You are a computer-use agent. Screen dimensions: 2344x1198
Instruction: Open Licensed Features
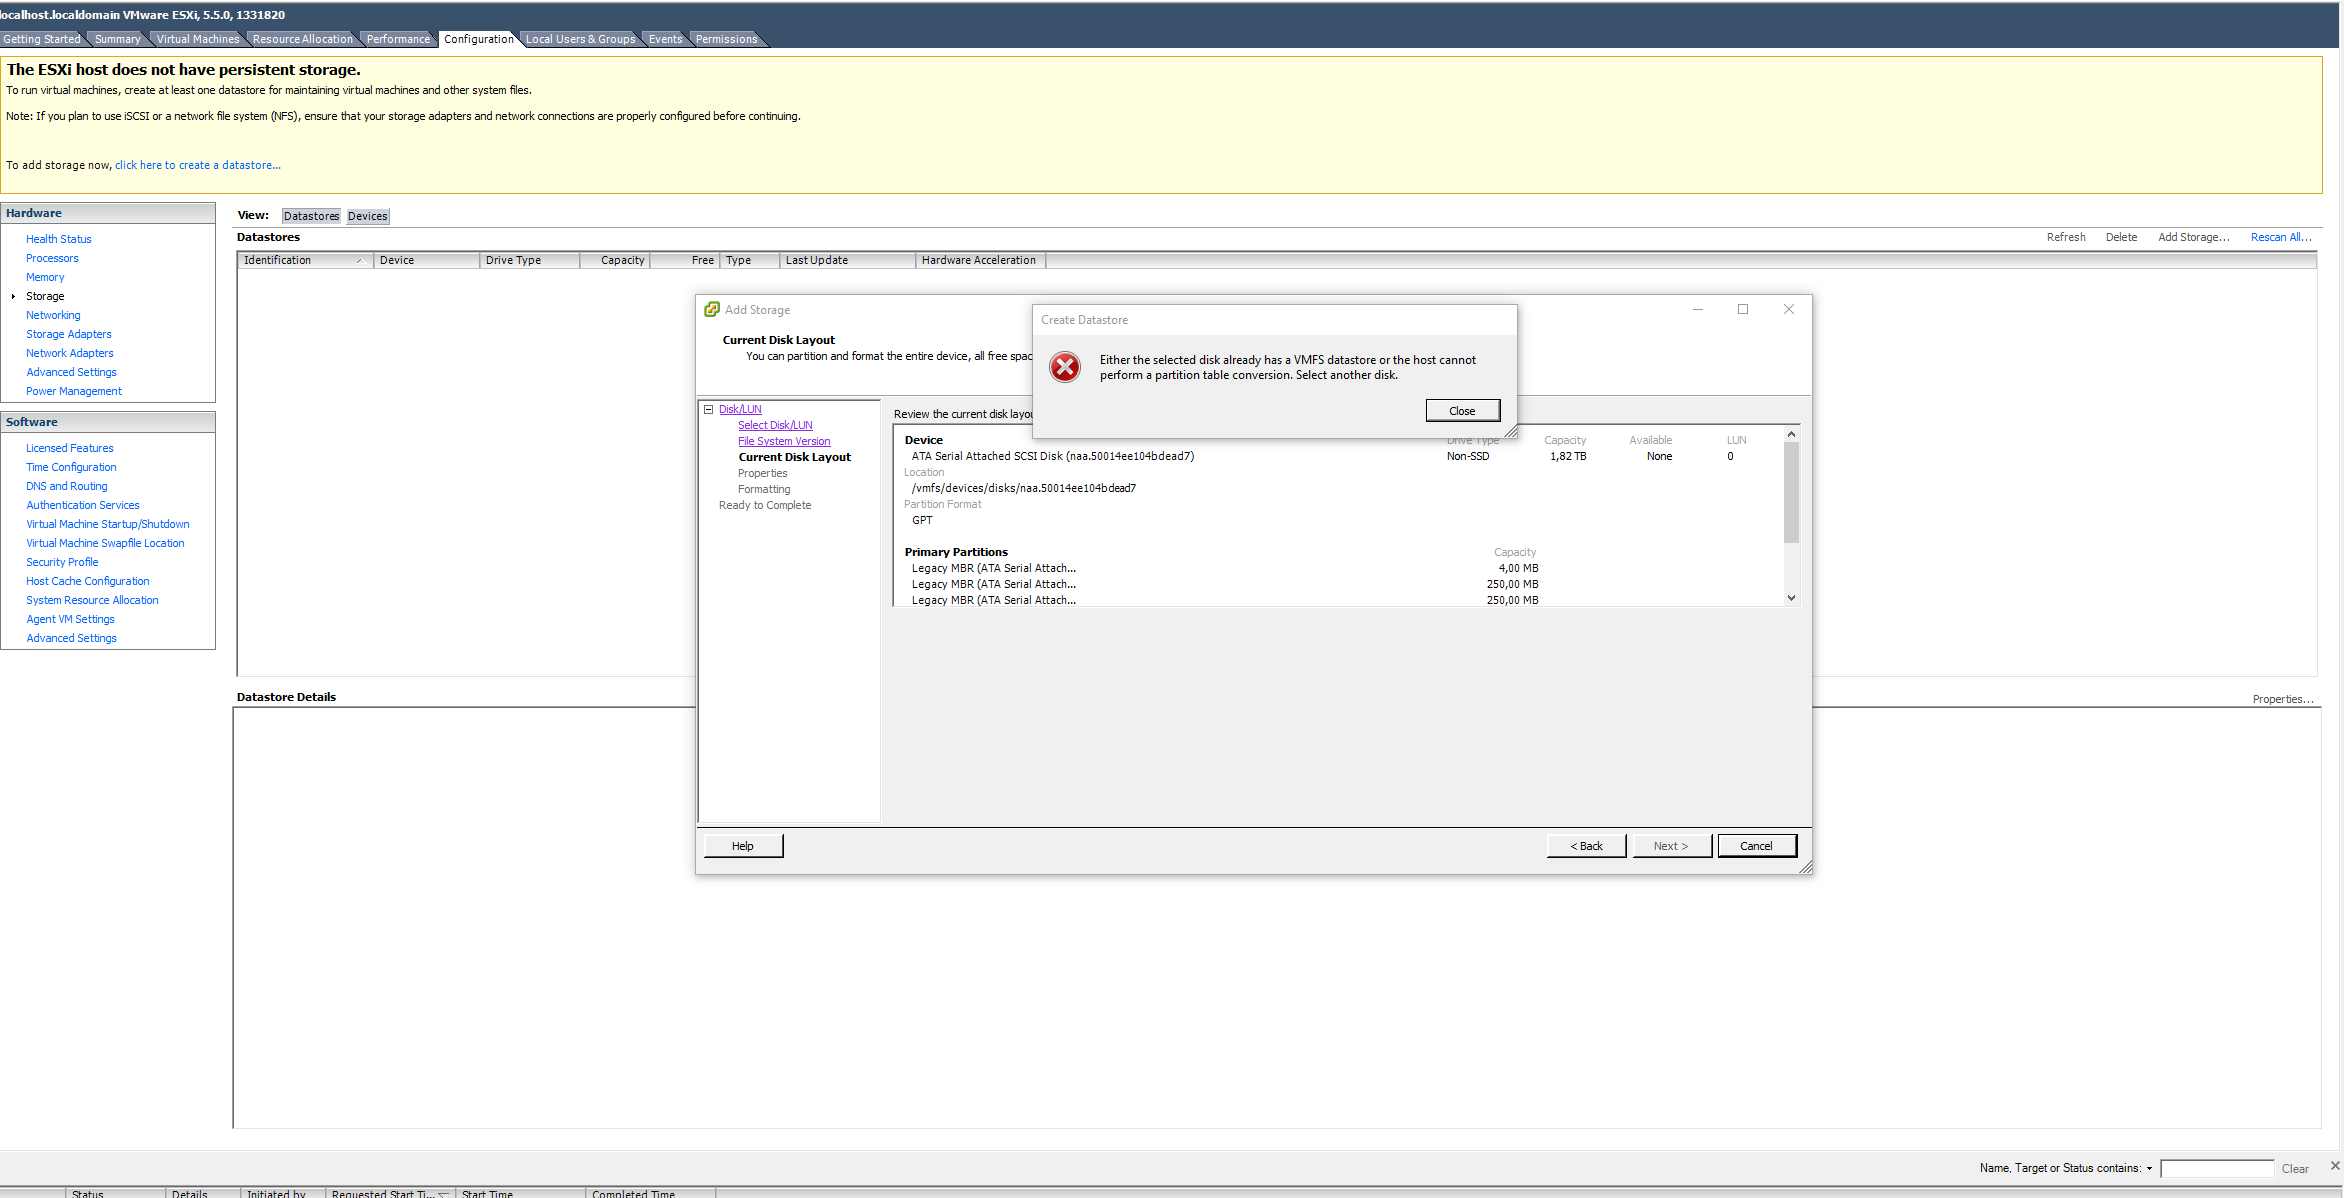(70, 448)
